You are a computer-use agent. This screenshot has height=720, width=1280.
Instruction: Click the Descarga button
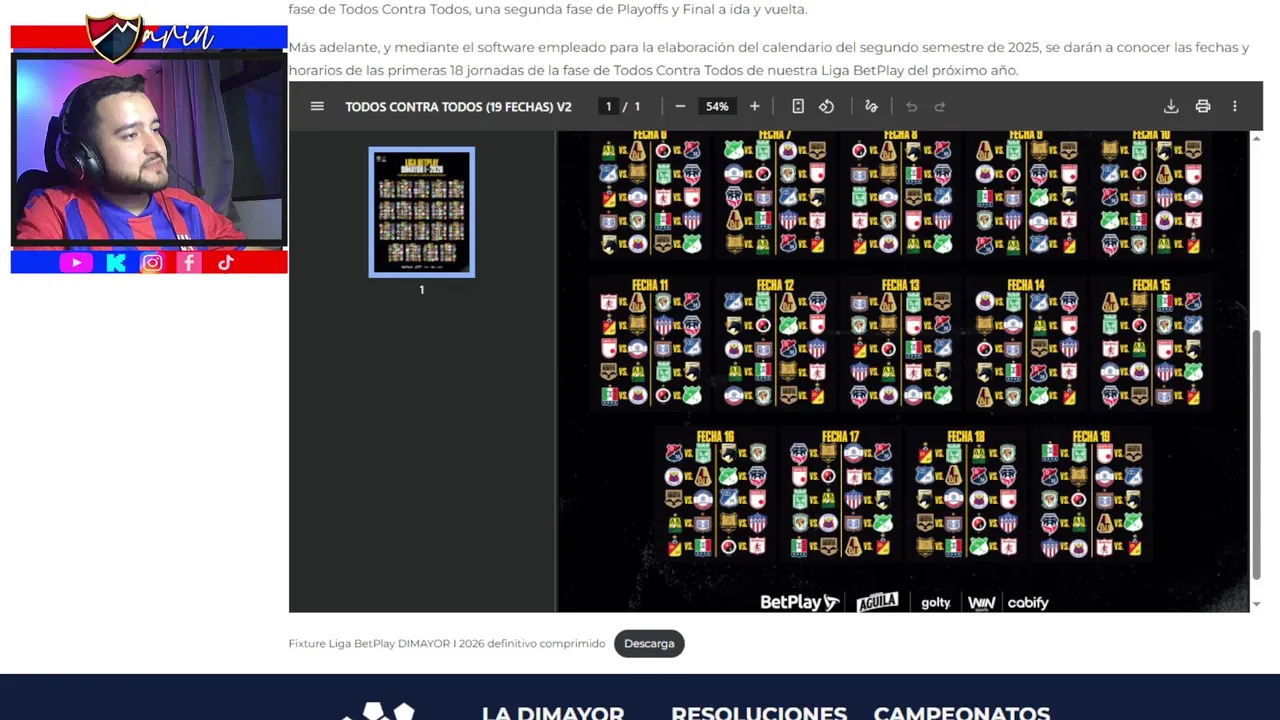tap(649, 643)
